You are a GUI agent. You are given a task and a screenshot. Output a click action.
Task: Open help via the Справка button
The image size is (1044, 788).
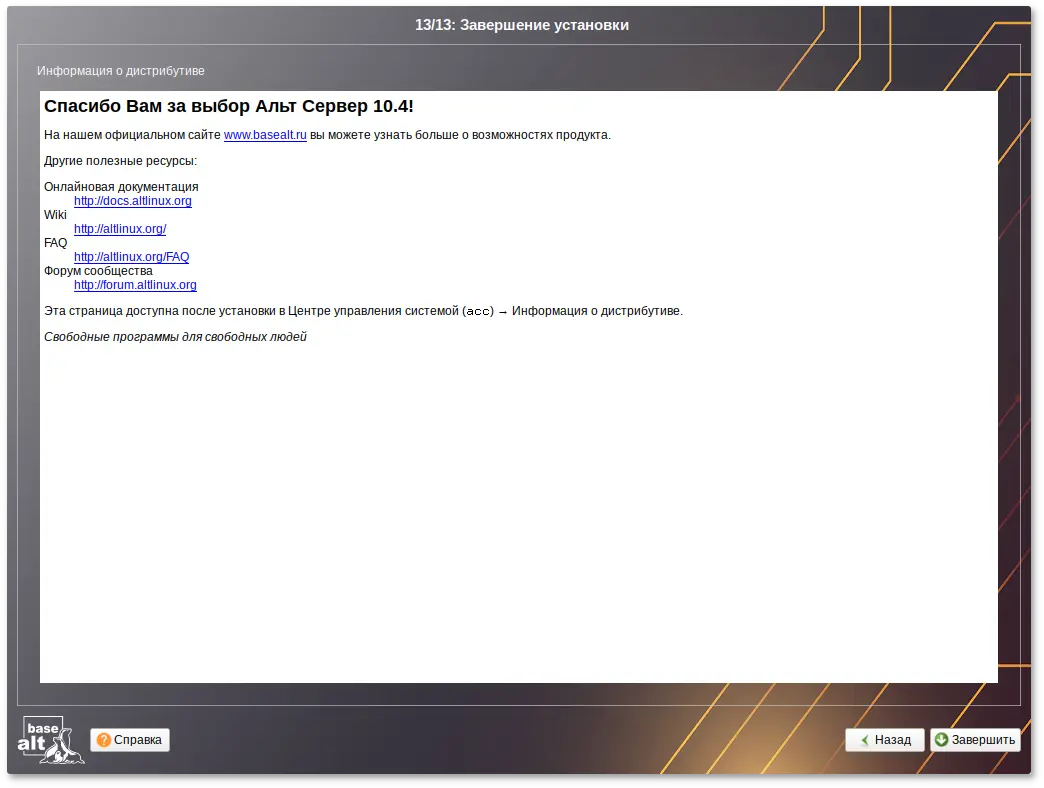point(130,740)
